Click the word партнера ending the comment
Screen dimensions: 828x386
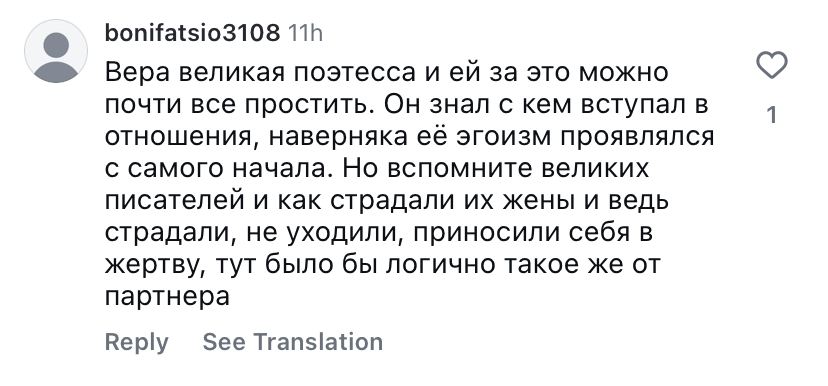pos(167,297)
